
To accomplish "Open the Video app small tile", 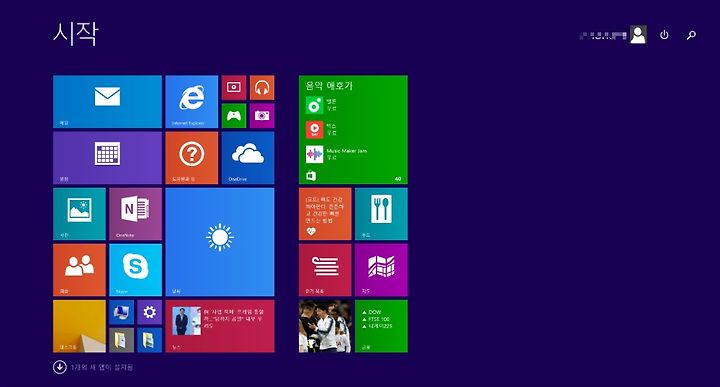I will [x=234, y=88].
